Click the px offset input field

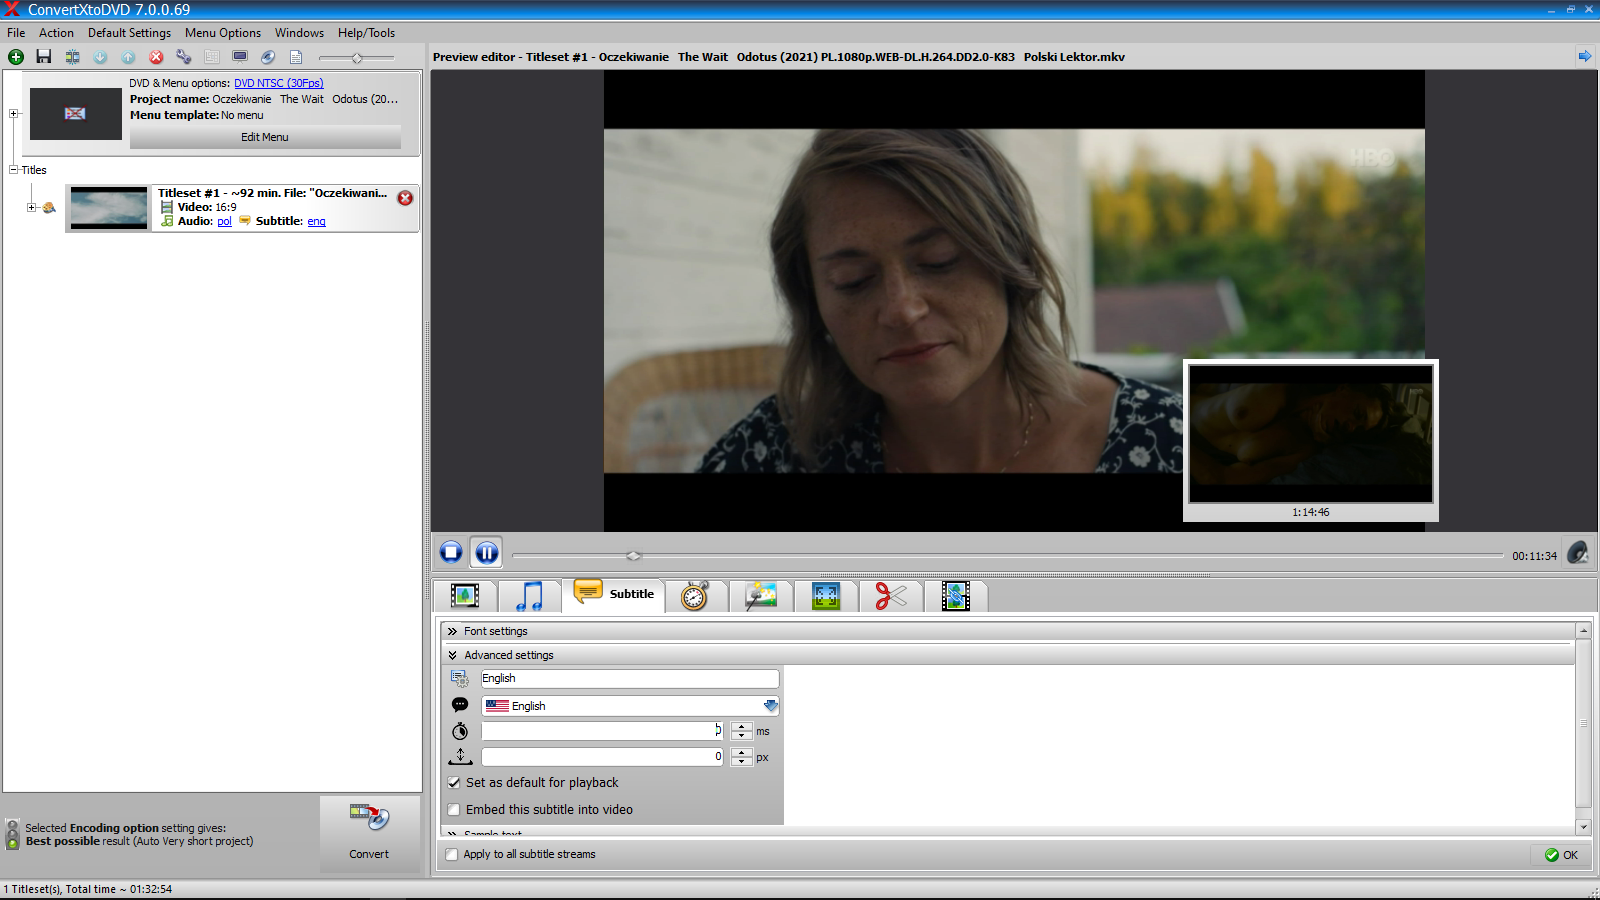602,757
